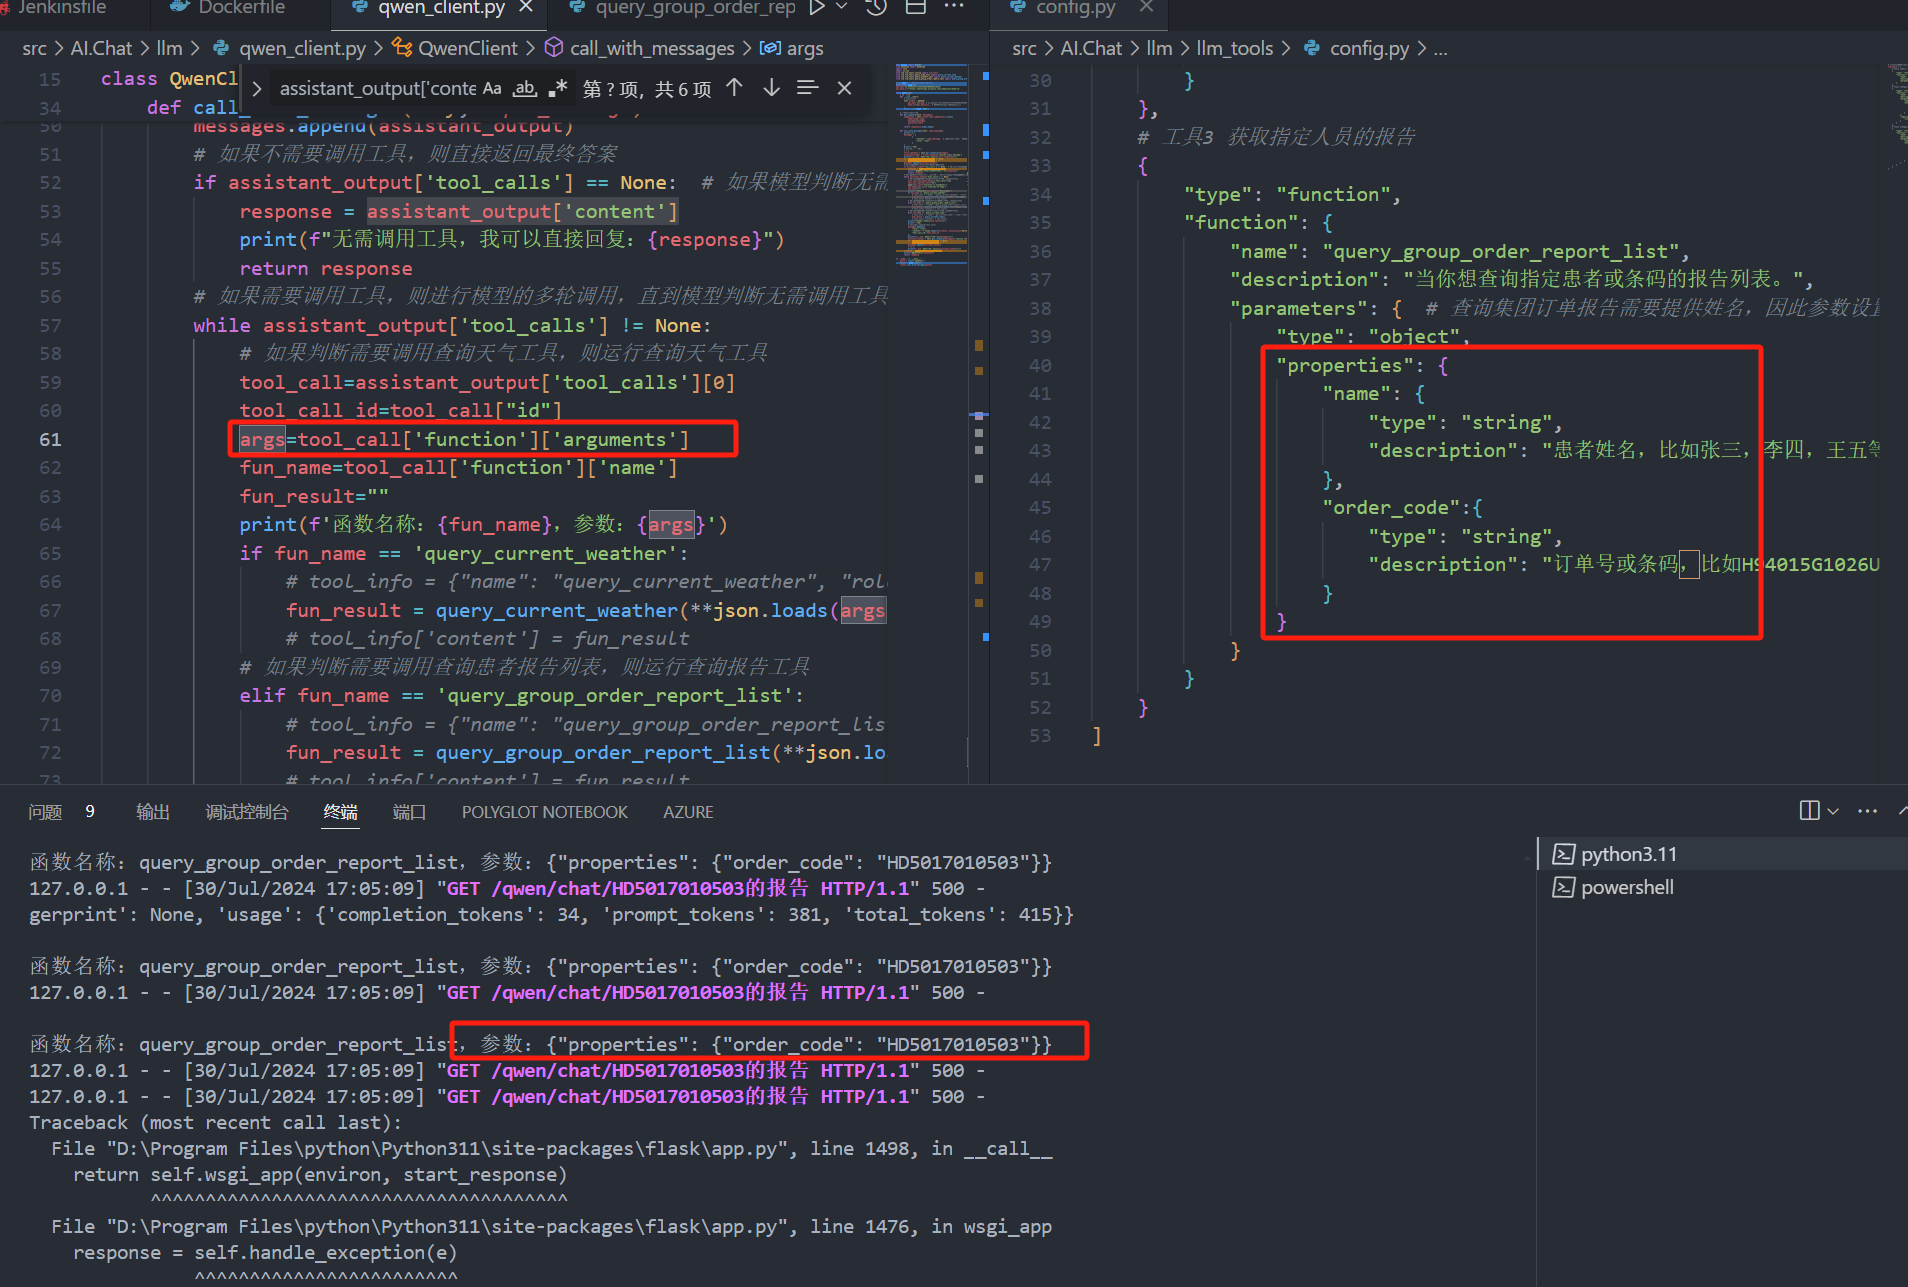Click line number 40 in config.py editor

click(1040, 365)
